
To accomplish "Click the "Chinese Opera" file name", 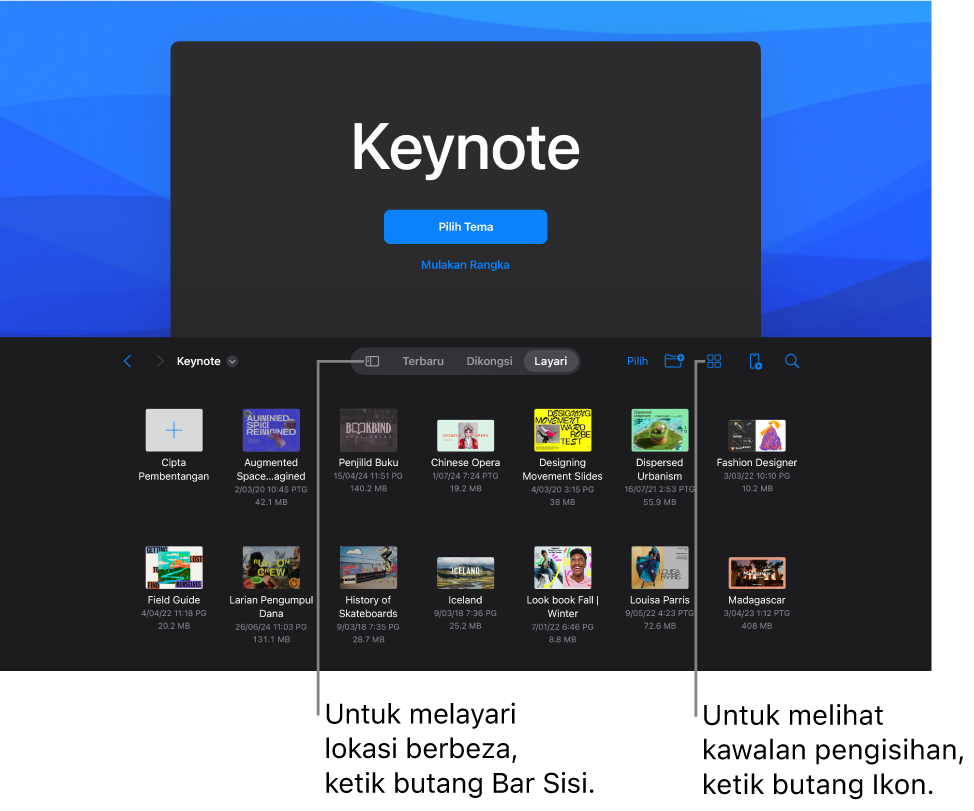I will point(465,463).
